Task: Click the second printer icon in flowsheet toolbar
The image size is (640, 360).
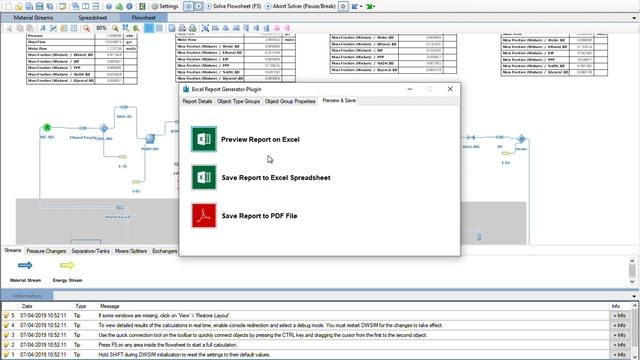Action: pyautogui.click(x=192, y=28)
